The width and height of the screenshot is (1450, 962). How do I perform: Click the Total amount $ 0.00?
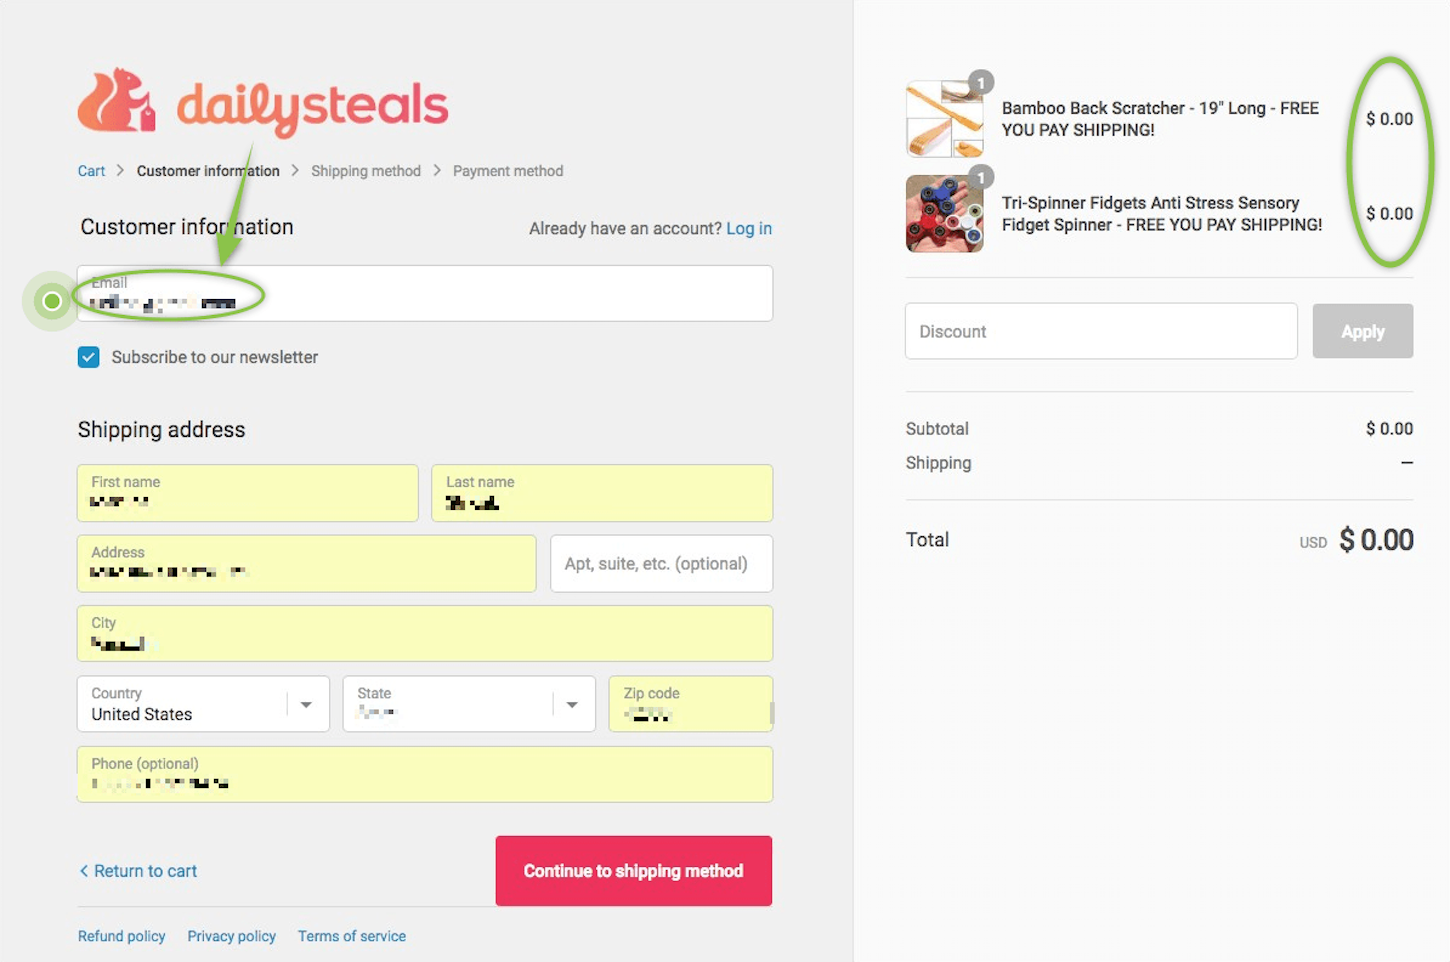[1376, 540]
